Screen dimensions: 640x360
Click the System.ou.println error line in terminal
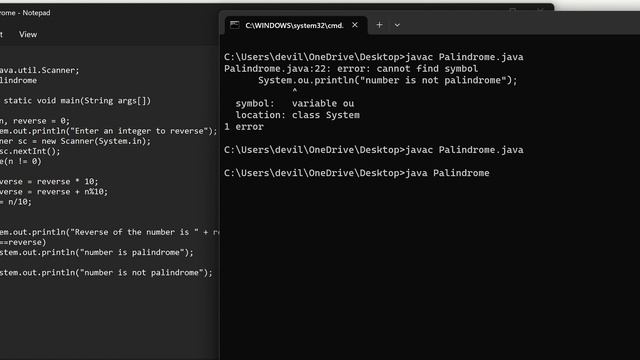coord(387,80)
